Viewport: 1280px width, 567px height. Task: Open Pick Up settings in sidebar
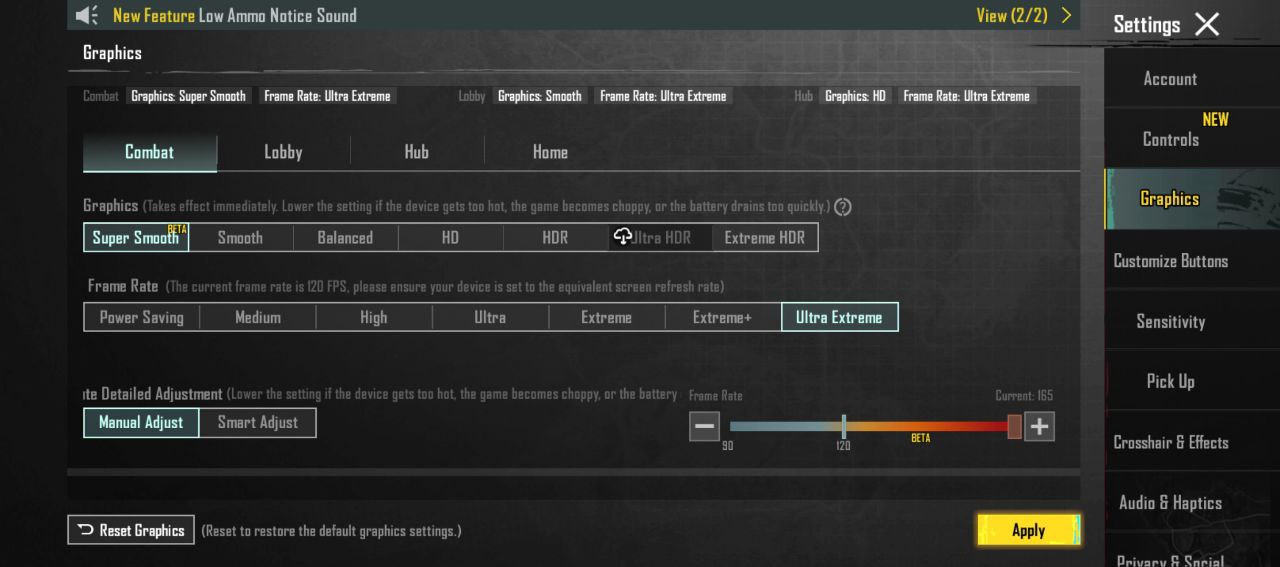(x=1171, y=381)
